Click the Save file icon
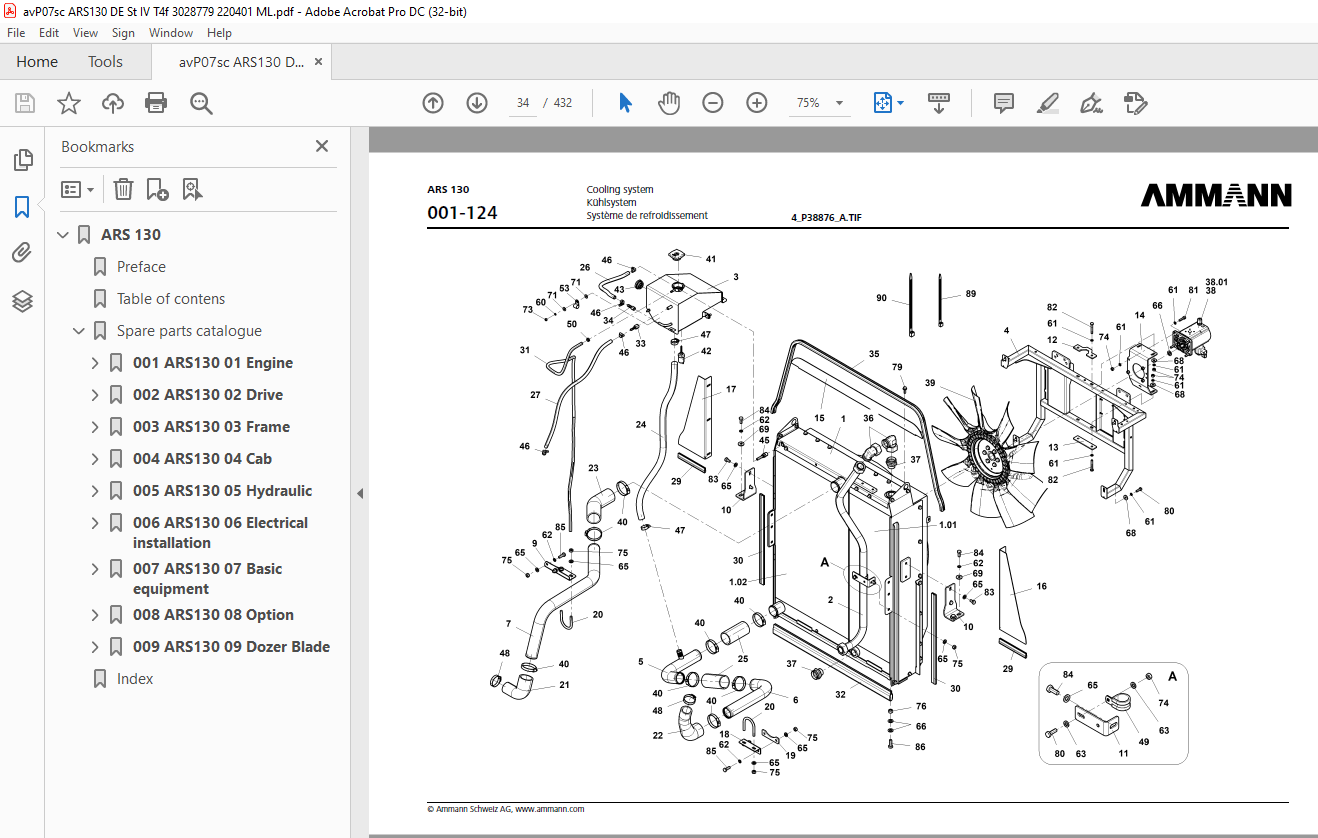The height and width of the screenshot is (838, 1318). coord(25,103)
